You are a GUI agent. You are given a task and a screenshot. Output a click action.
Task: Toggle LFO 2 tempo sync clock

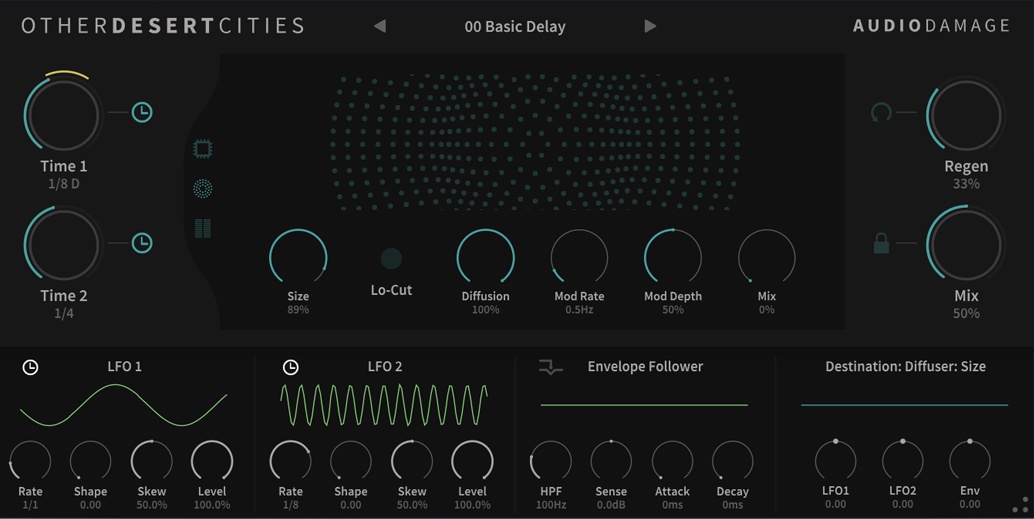pos(290,367)
